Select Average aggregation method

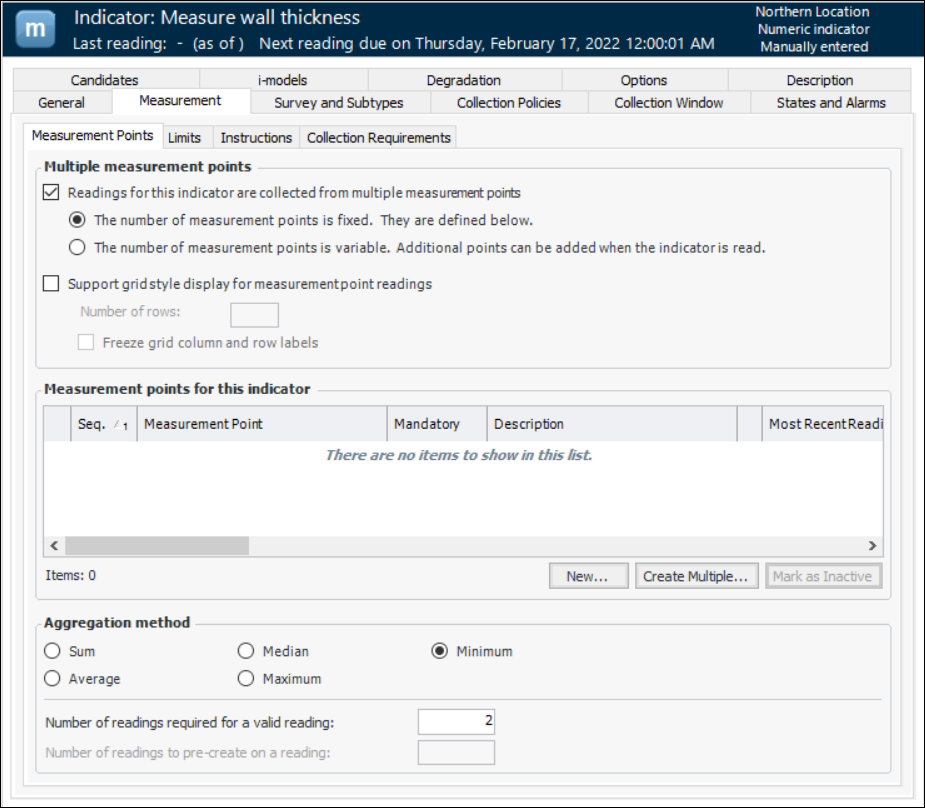[53, 679]
